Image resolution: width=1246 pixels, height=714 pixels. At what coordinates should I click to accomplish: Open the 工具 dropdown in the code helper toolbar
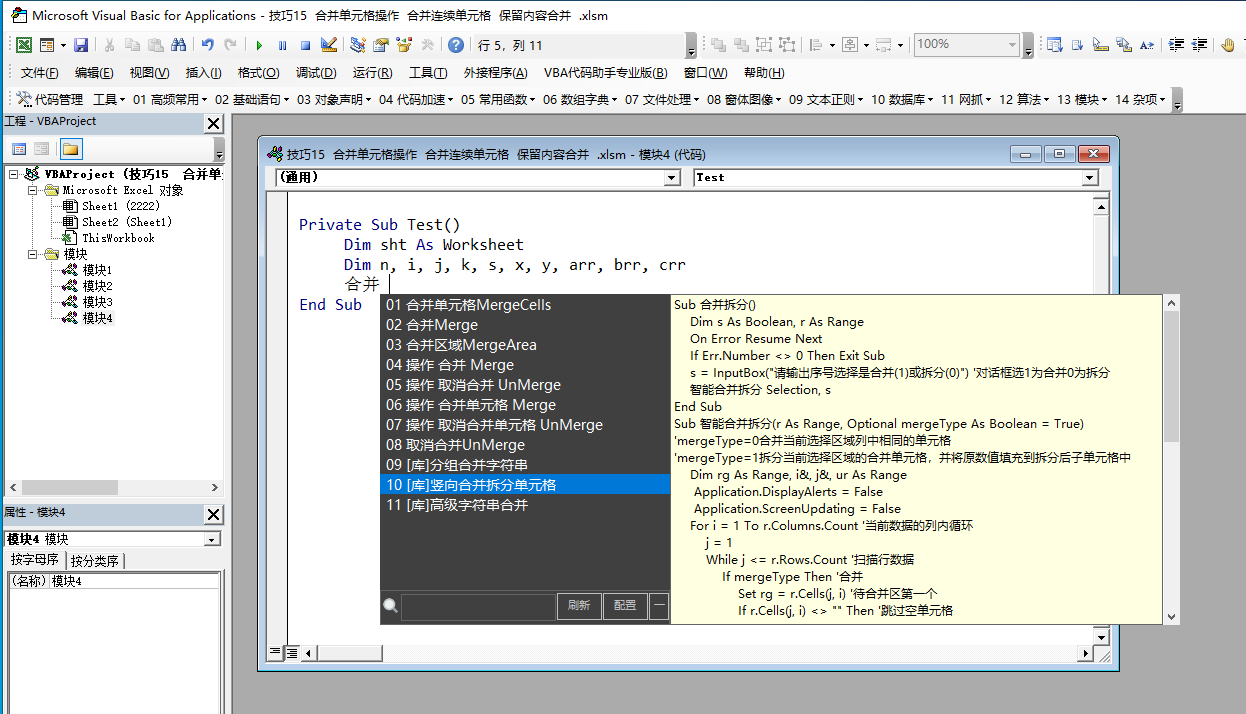pos(109,99)
